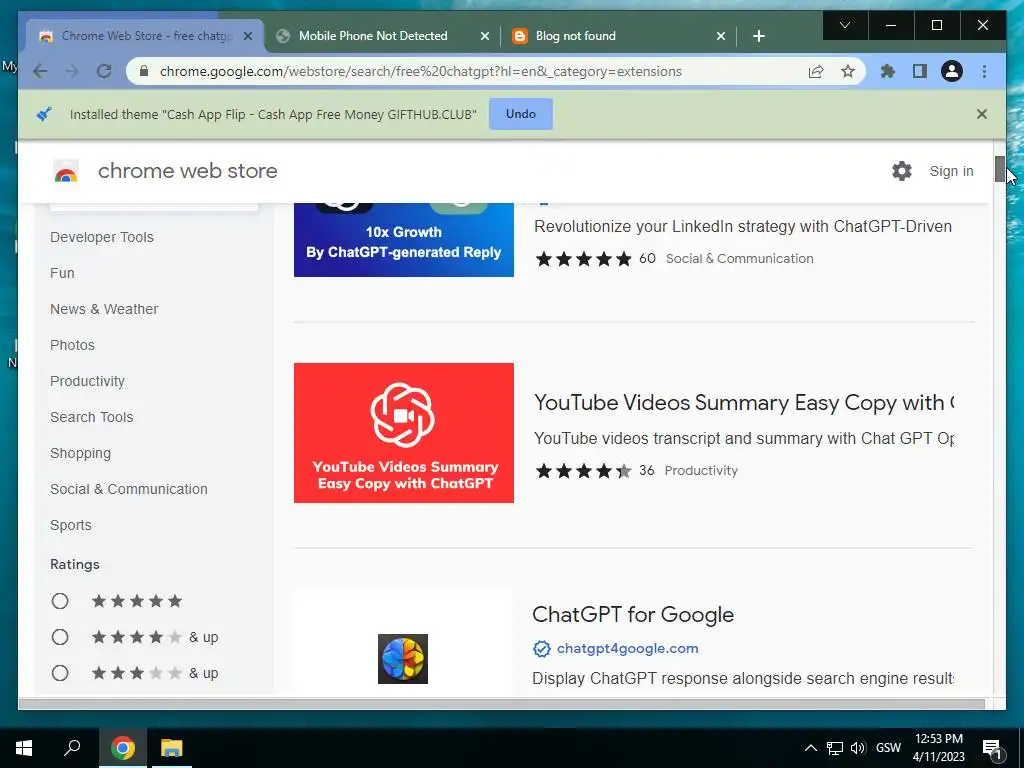1024x768 pixels.
Task: Click the Sign in link
Action: (952, 171)
